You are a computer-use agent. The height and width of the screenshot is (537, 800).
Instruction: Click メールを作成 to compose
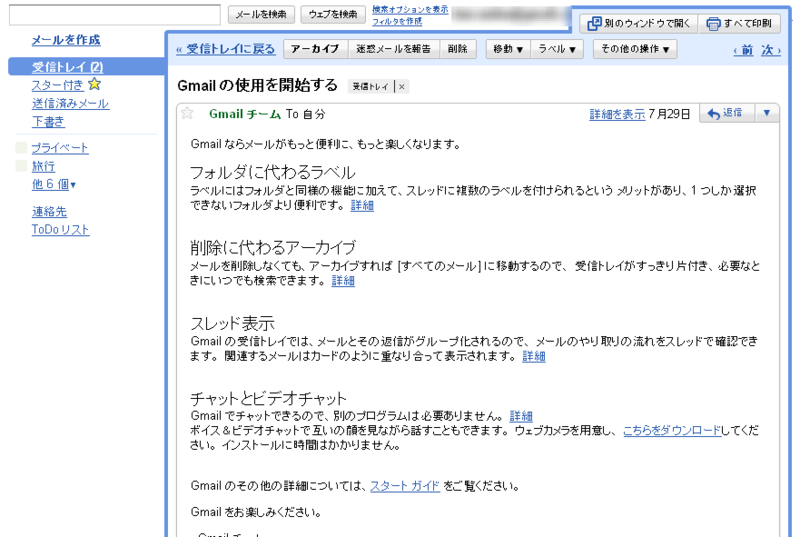point(66,40)
